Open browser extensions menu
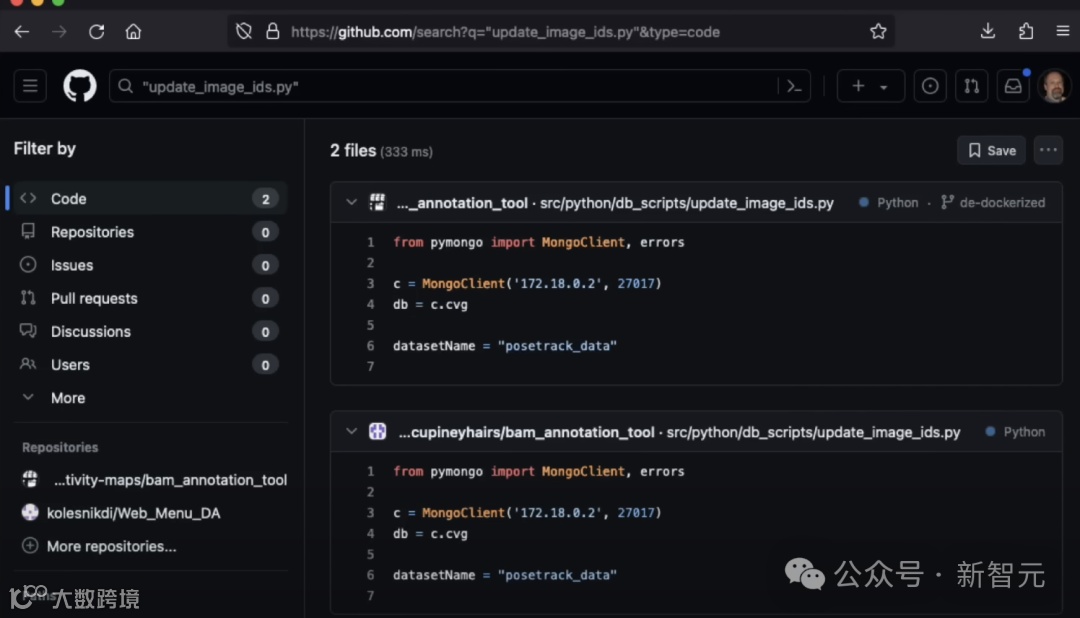This screenshot has width=1080, height=618. pyautogui.click(x=1026, y=32)
